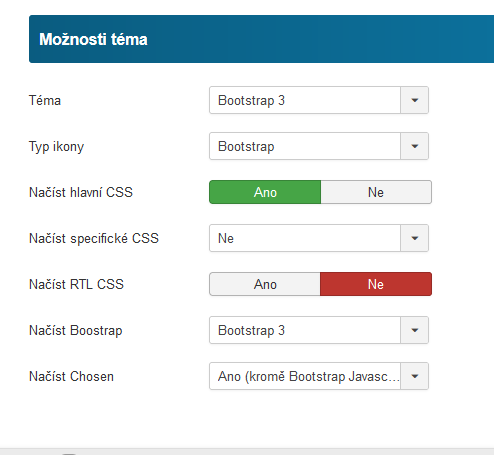Click arrow of Načíst specifické CSS select
494x455 pixels.
414,238
